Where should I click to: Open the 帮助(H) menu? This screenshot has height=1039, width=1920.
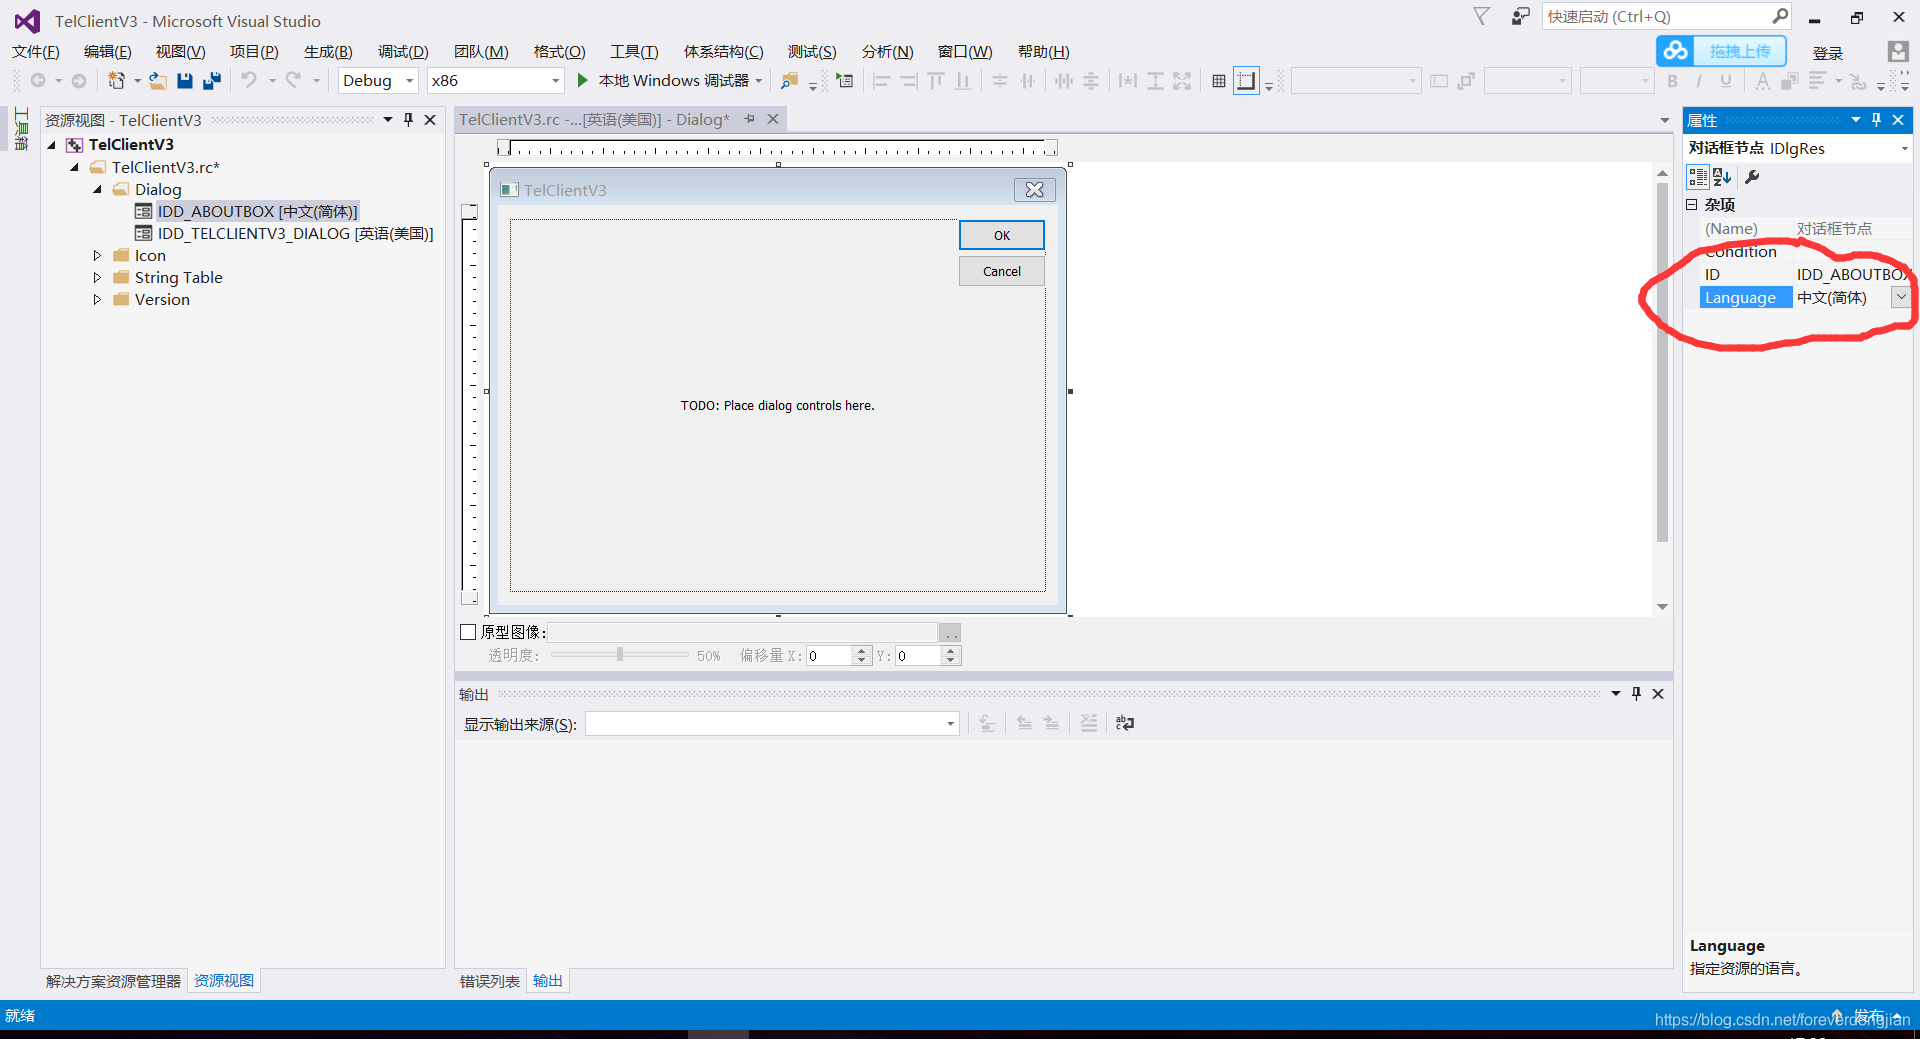click(x=1043, y=51)
